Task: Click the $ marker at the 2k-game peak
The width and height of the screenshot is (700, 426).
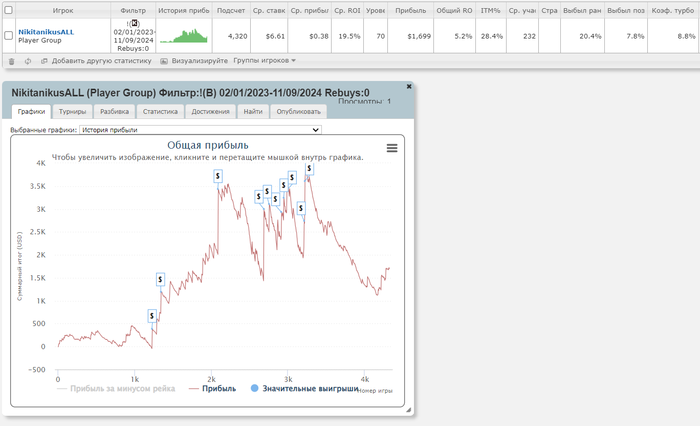Action: coord(218,176)
